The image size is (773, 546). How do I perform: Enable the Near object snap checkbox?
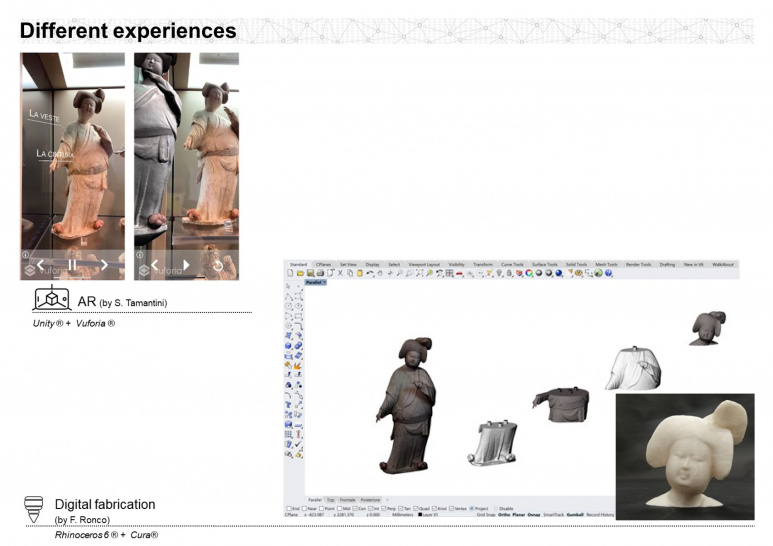(304, 509)
